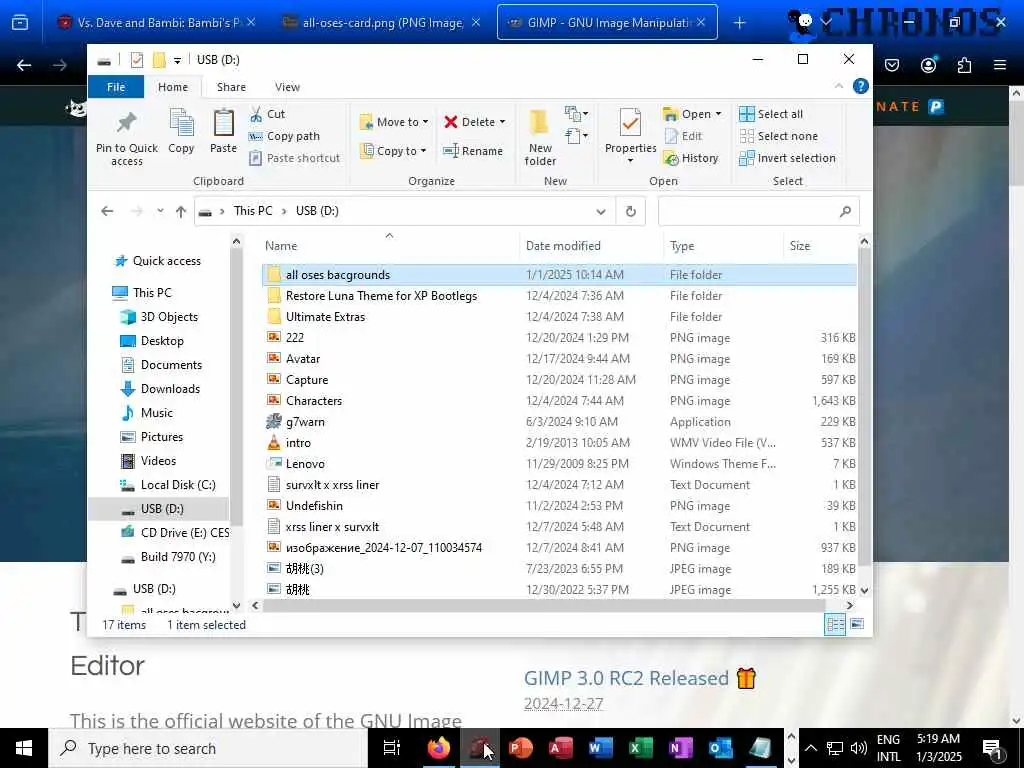Open History in ribbon
Image resolution: width=1024 pixels, height=768 pixels.
coord(690,158)
